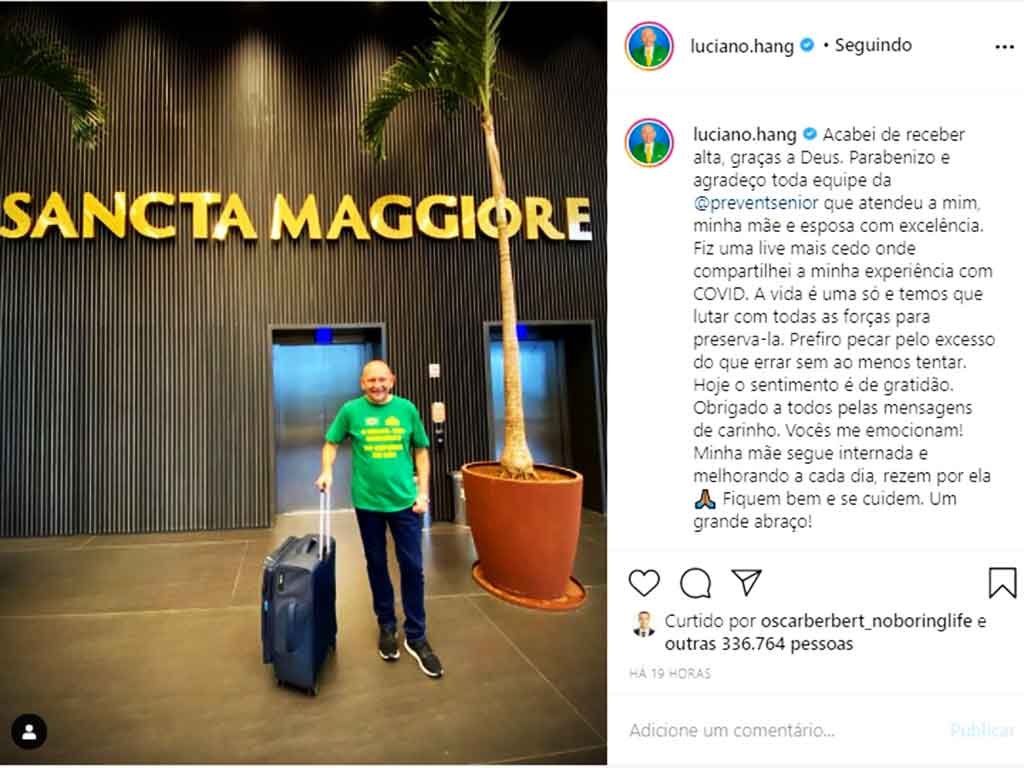Open luciano.hang profile picture in header
Viewport: 1024px width, 768px height.
point(649,46)
